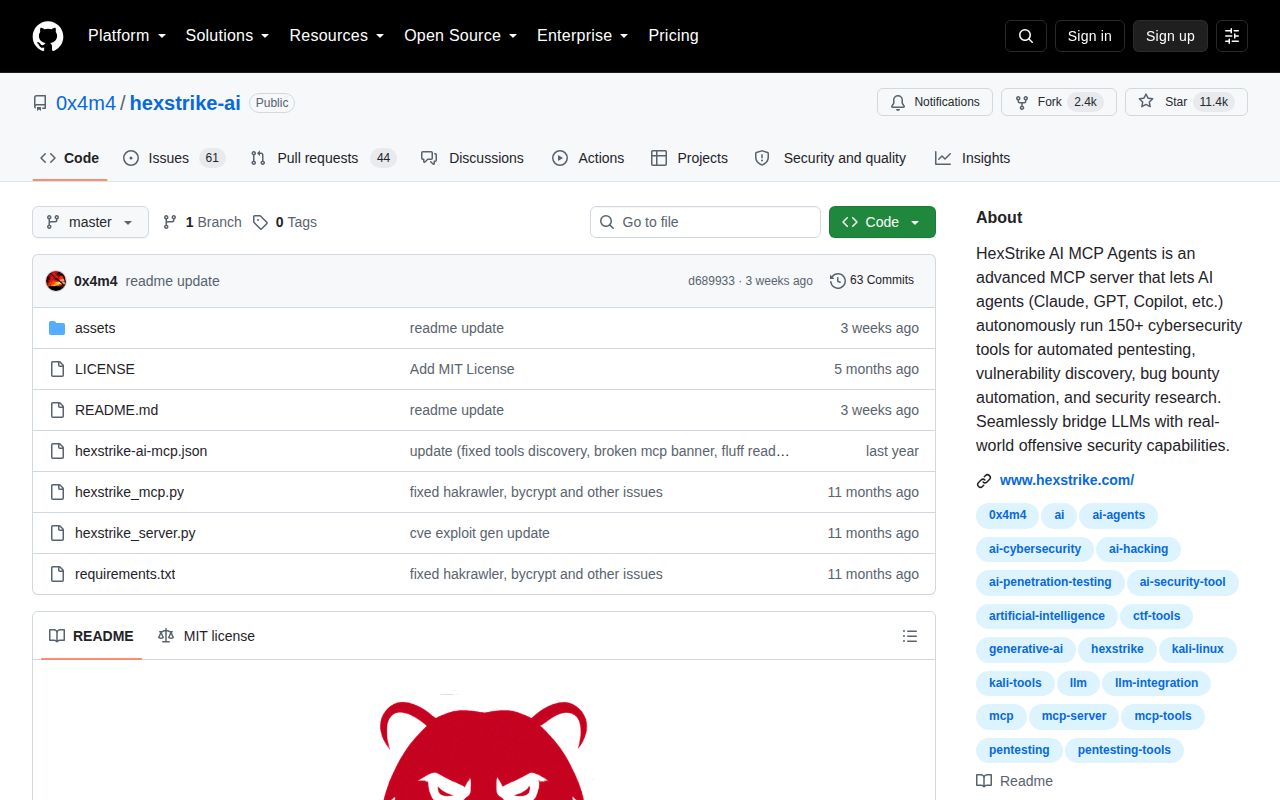Focus the Go to file search field

pyautogui.click(x=705, y=222)
